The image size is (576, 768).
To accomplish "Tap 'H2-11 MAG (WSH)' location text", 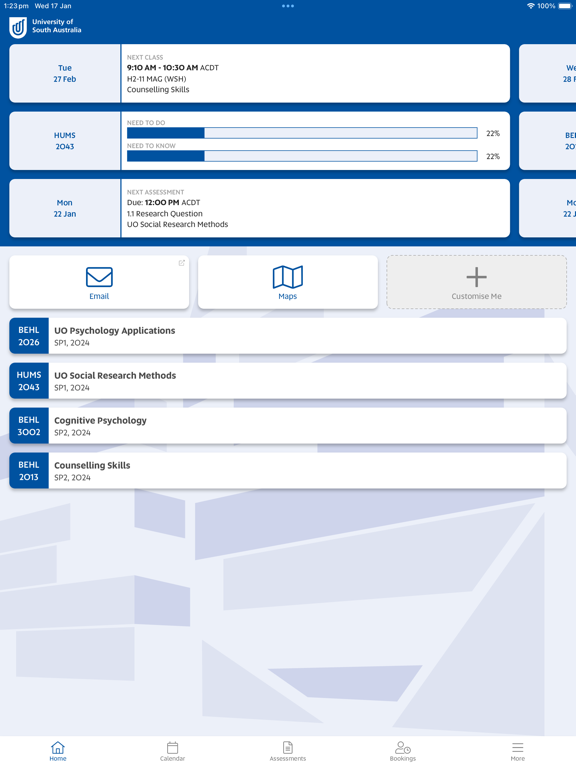I will pos(156,79).
